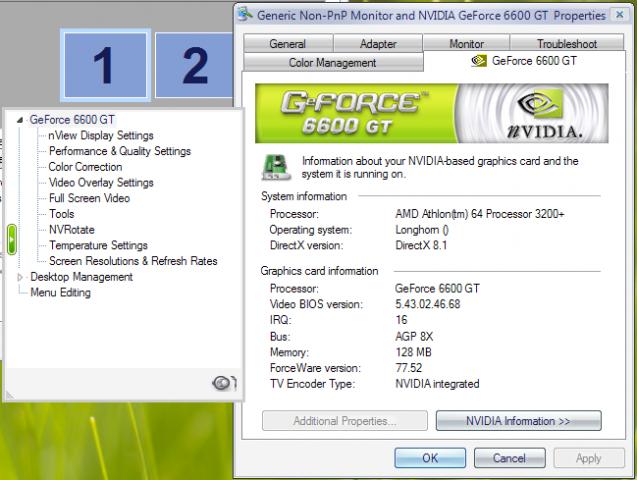The width and height of the screenshot is (637, 480).
Task: Switch to the Monitor tab
Action: [466, 43]
